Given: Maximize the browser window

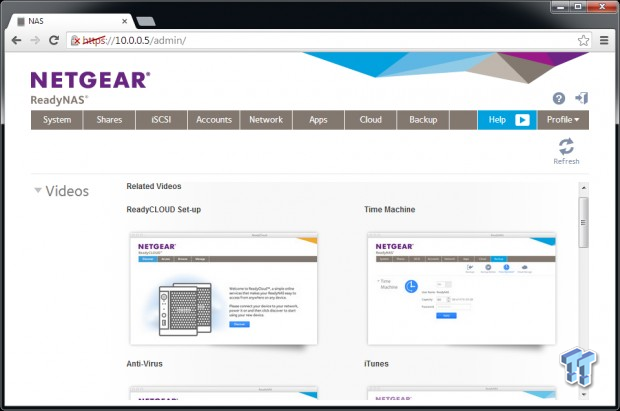Looking at the screenshot, I should tap(578, 7).
